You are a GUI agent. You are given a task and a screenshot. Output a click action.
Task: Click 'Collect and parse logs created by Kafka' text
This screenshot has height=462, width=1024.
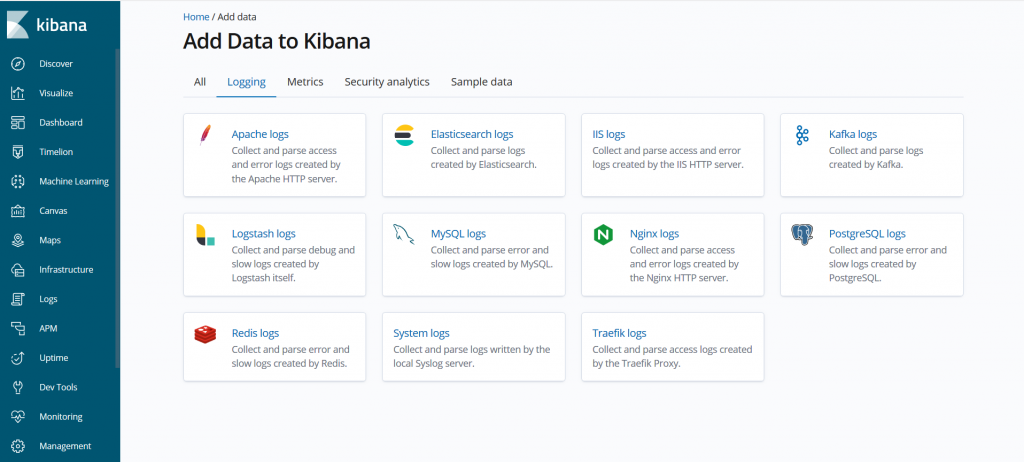click(x=876, y=157)
